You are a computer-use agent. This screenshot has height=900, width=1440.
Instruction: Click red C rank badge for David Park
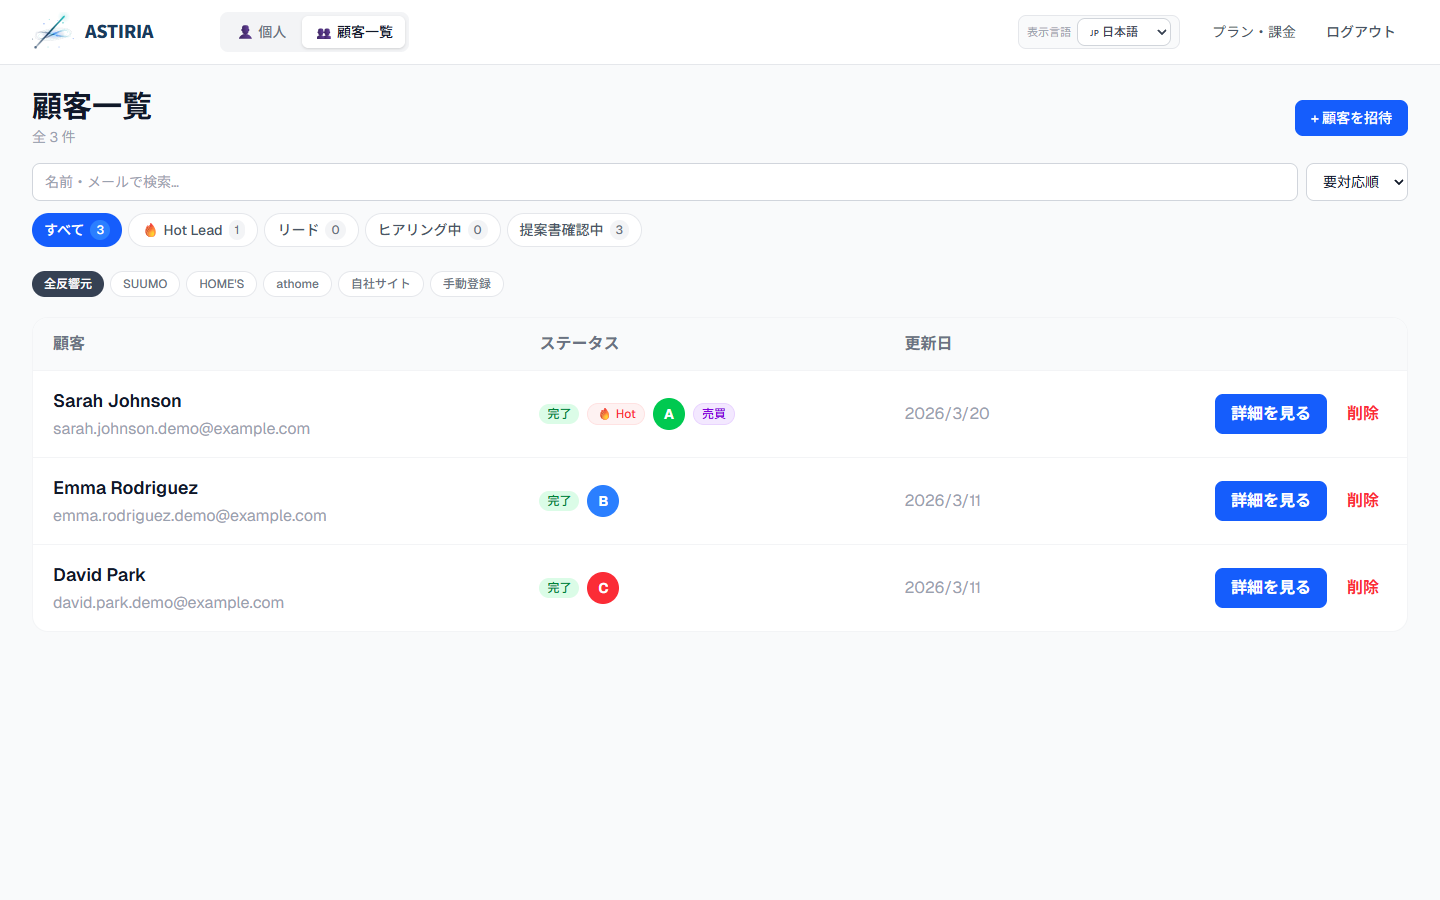point(602,588)
